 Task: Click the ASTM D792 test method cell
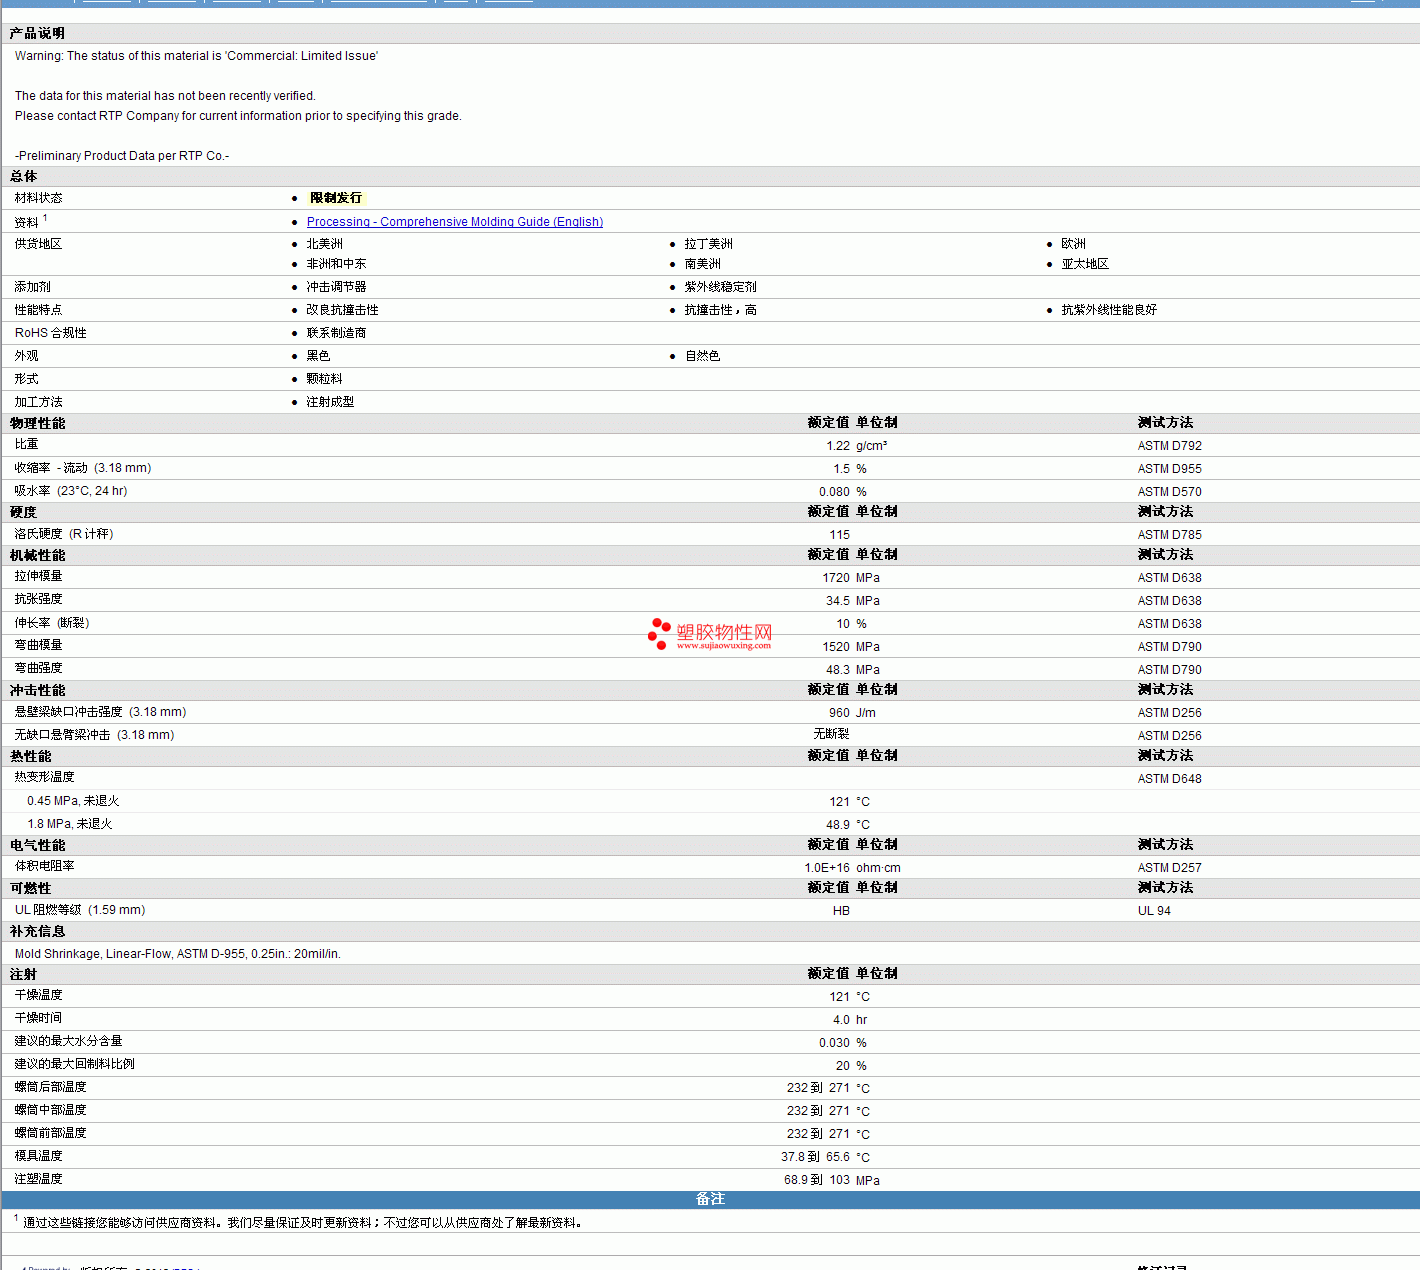pyautogui.click(x=1169, y=446)
